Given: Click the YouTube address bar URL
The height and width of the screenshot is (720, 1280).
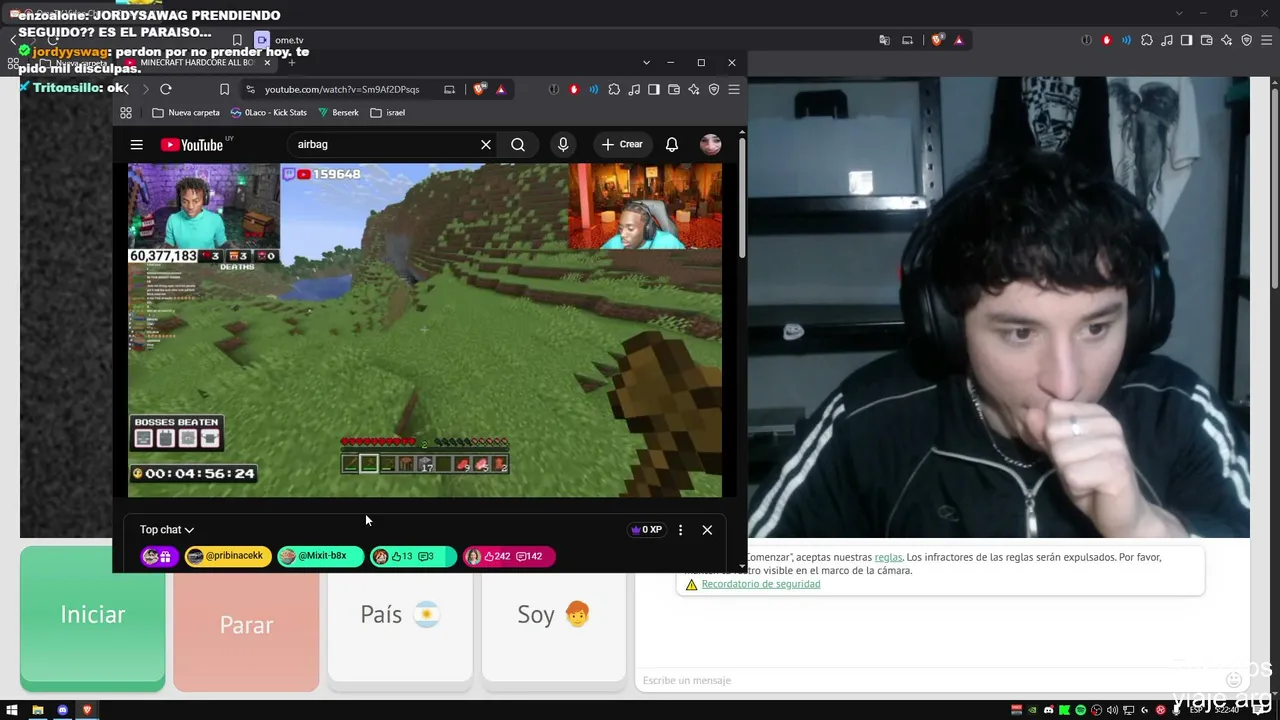Looking at the screenshot, I should click(342, 89).
